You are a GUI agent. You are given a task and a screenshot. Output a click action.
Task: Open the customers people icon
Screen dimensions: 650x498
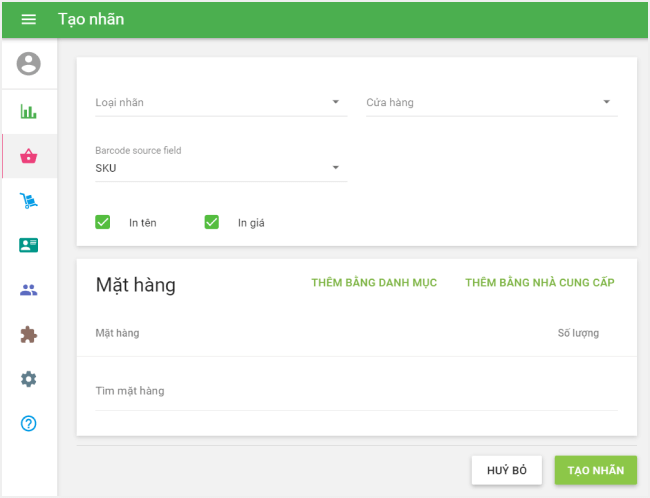28,290
